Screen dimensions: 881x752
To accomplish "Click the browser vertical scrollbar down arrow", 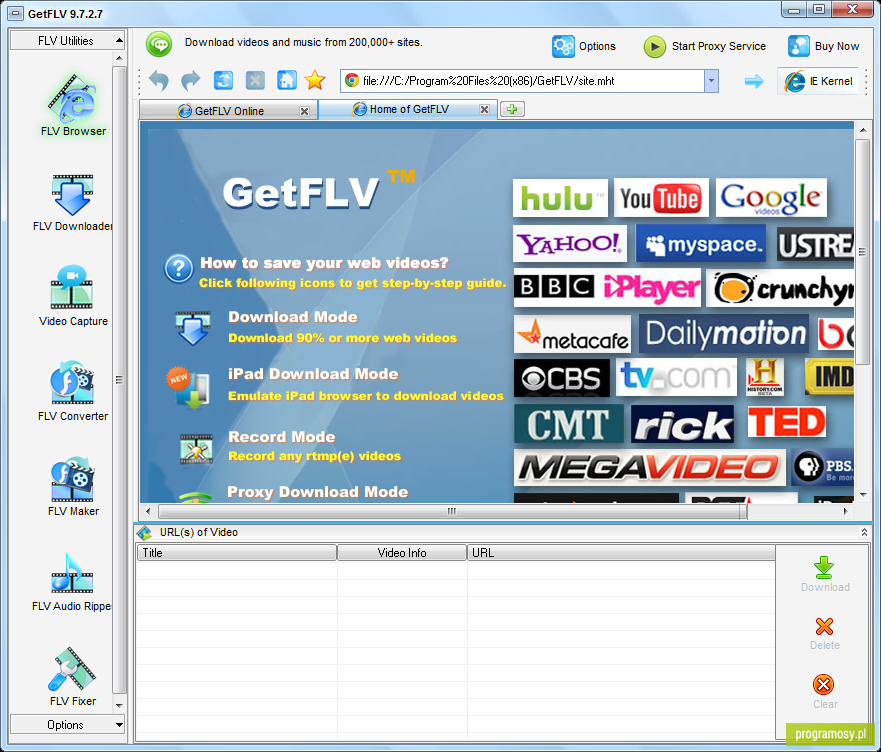I will (x=862, y=495).
